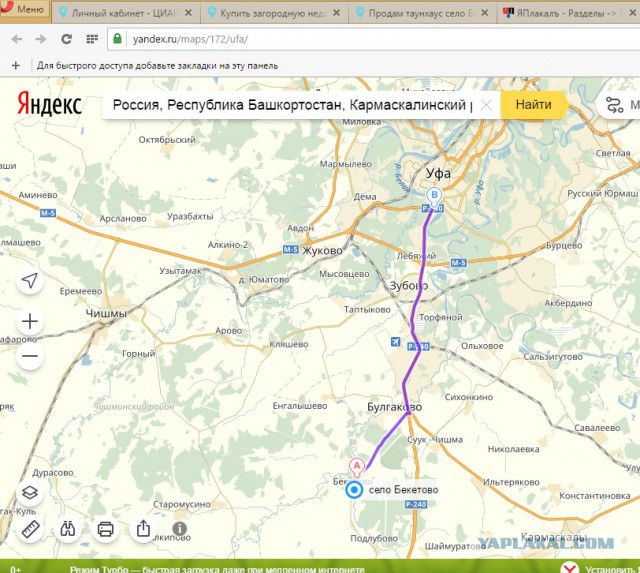Screen dimensions: 640x573
Task: Switch to the ЯПлакалъ tab
Action: pyautogui.click(x=566, y=13)
